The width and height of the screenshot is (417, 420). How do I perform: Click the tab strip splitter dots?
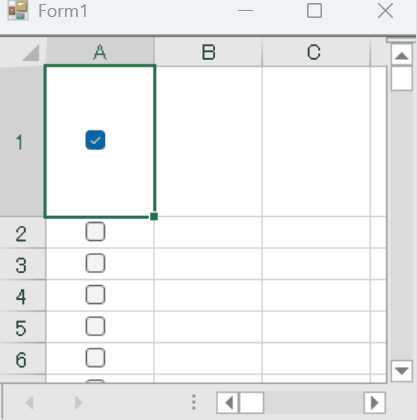point(194,402)
